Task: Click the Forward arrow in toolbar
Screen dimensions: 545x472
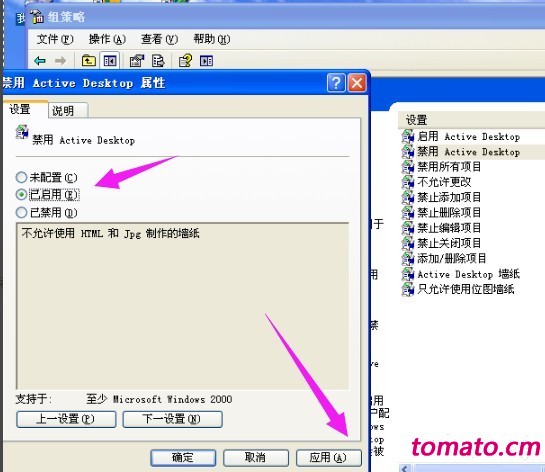Action: coord(60,61)
